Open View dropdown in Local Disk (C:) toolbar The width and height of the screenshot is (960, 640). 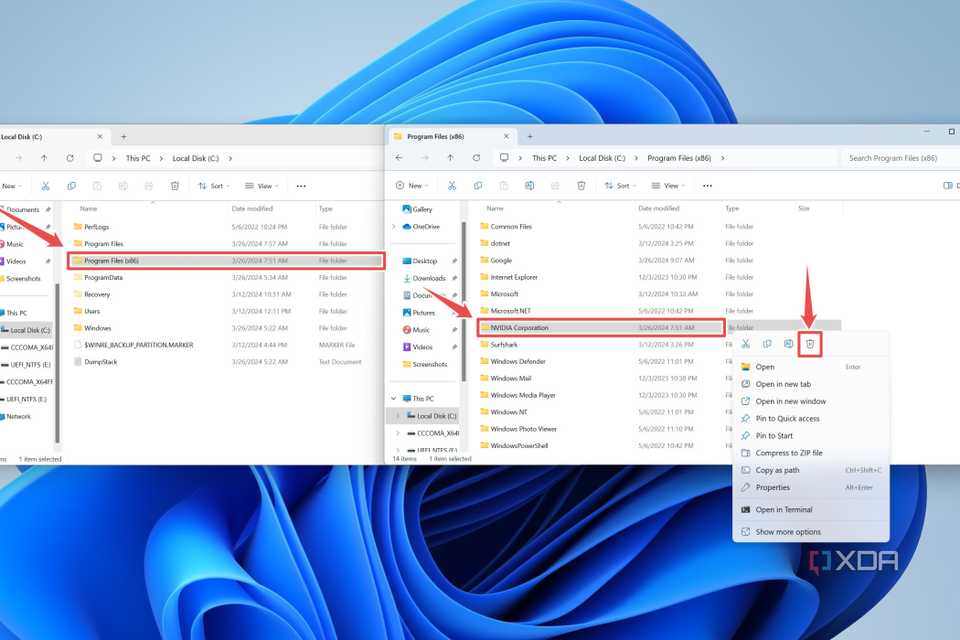point(261,186)
